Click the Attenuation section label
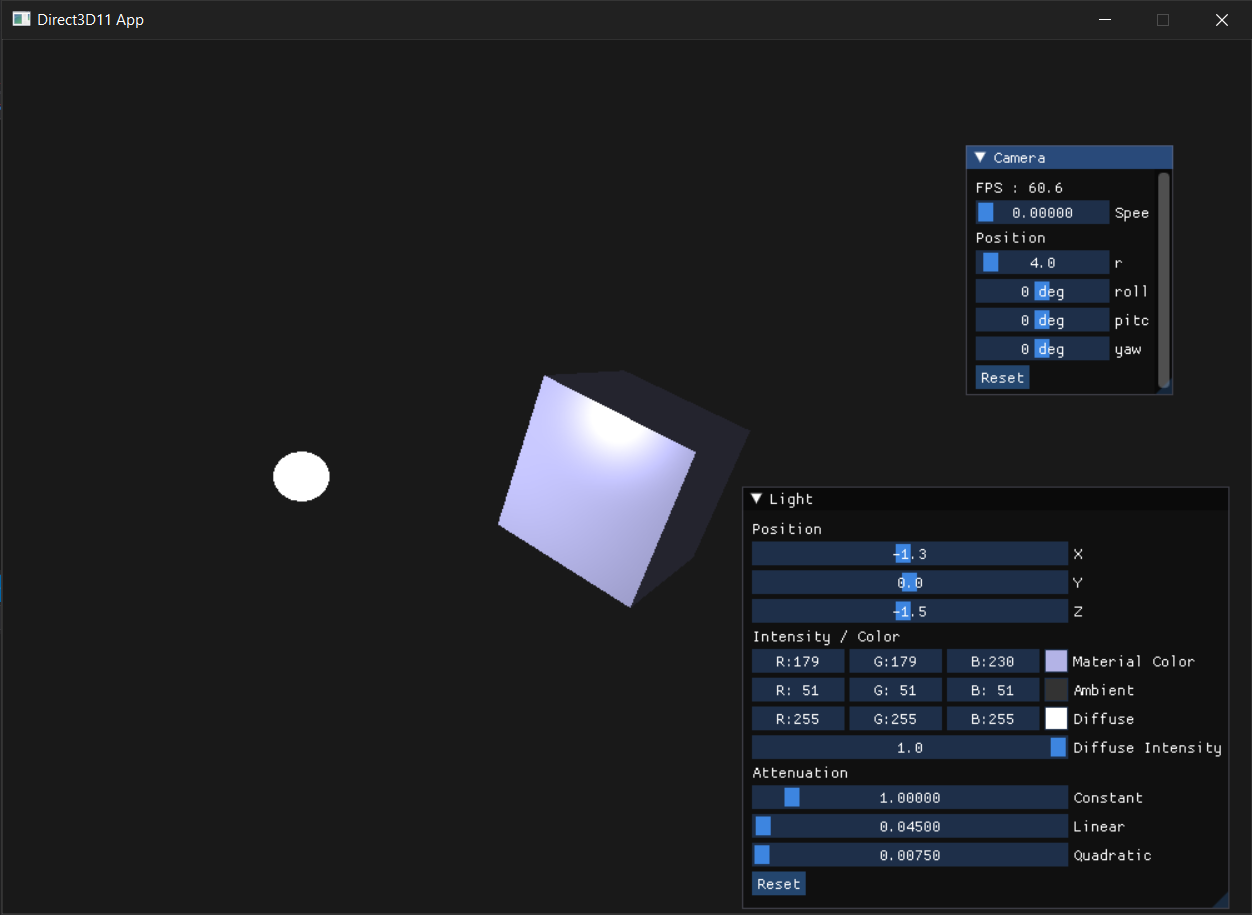This screenshot has height=915, width=1252. coord(800,773)
